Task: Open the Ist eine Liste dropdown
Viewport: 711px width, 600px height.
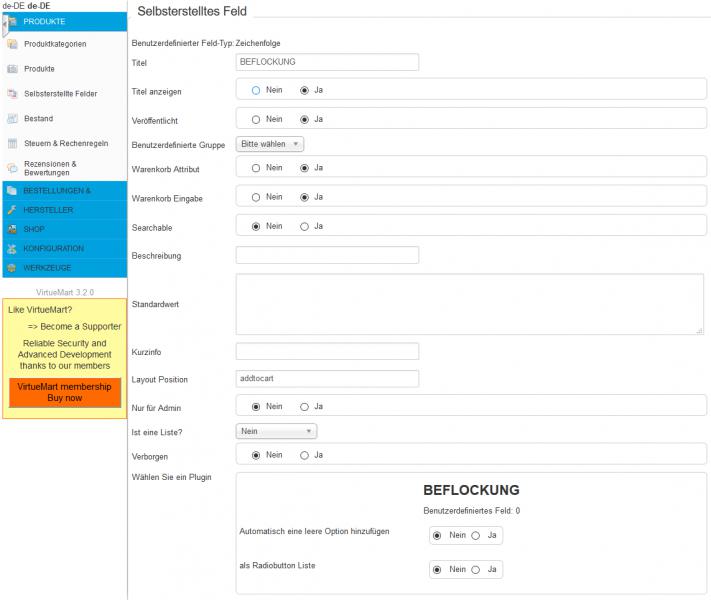Action: click(277, 431)
